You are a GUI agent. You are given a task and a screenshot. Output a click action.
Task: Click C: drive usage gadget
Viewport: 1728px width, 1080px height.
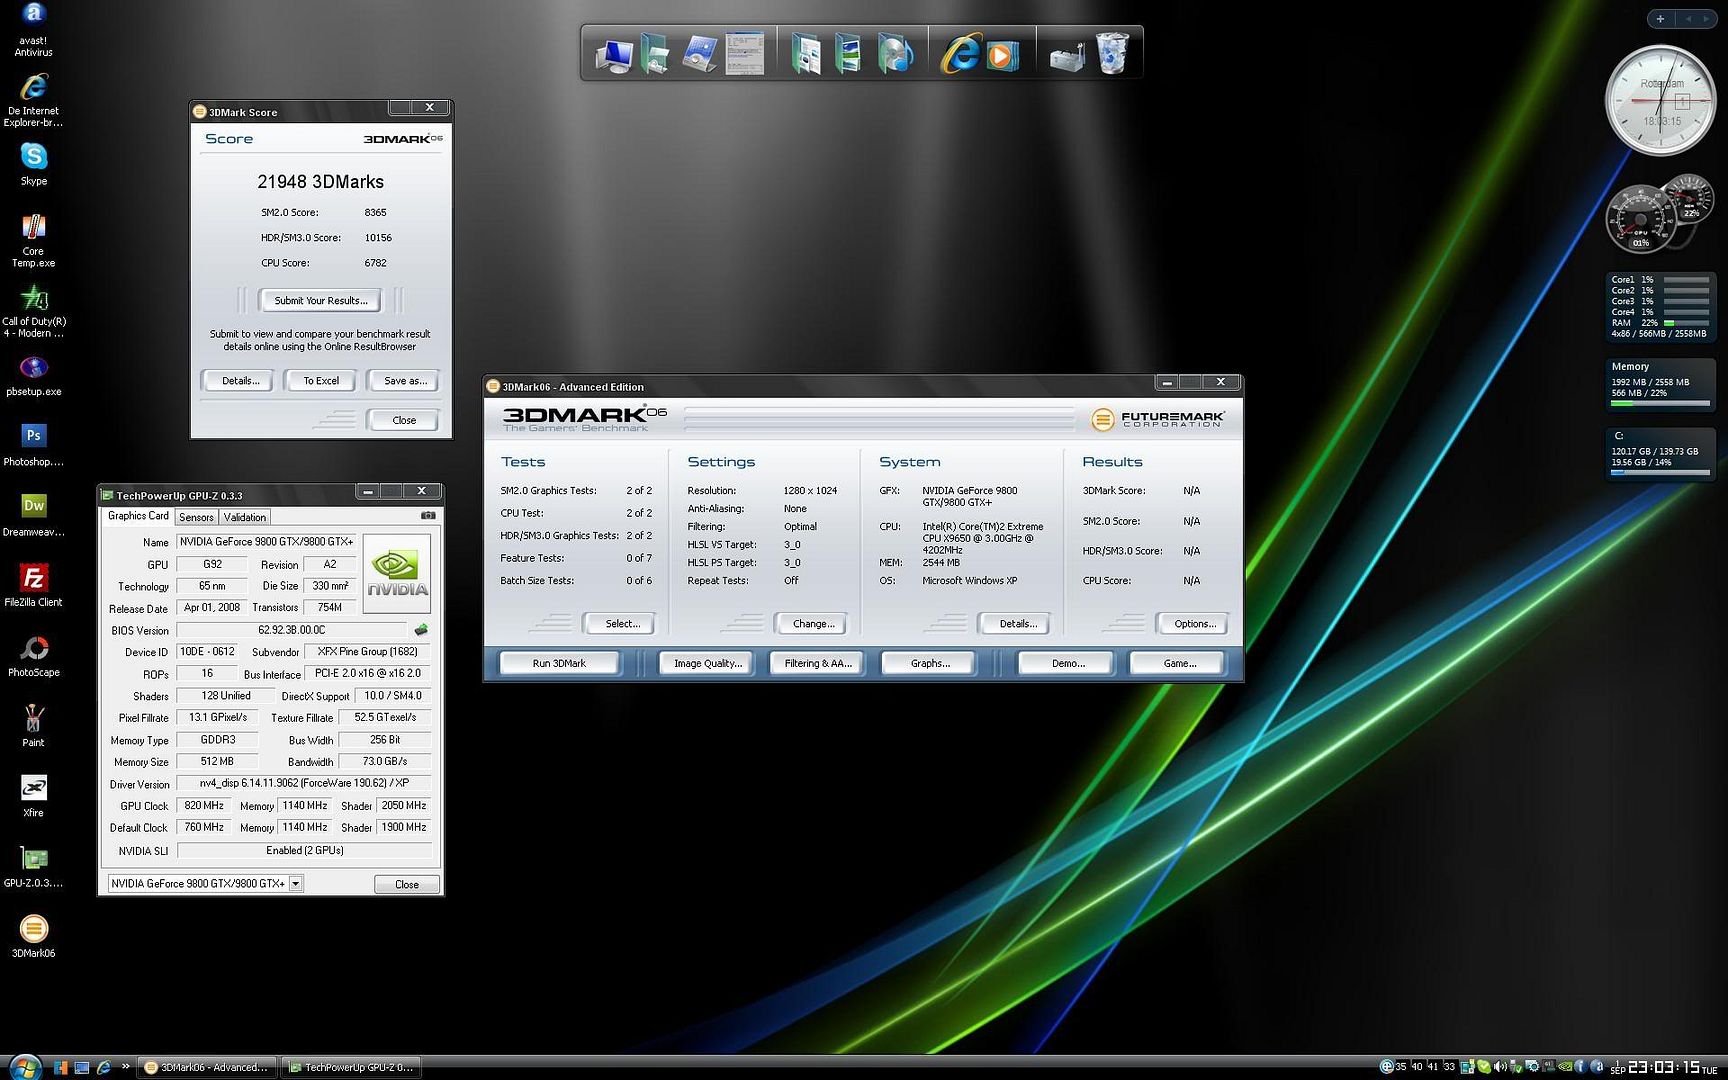[1660, 455]
